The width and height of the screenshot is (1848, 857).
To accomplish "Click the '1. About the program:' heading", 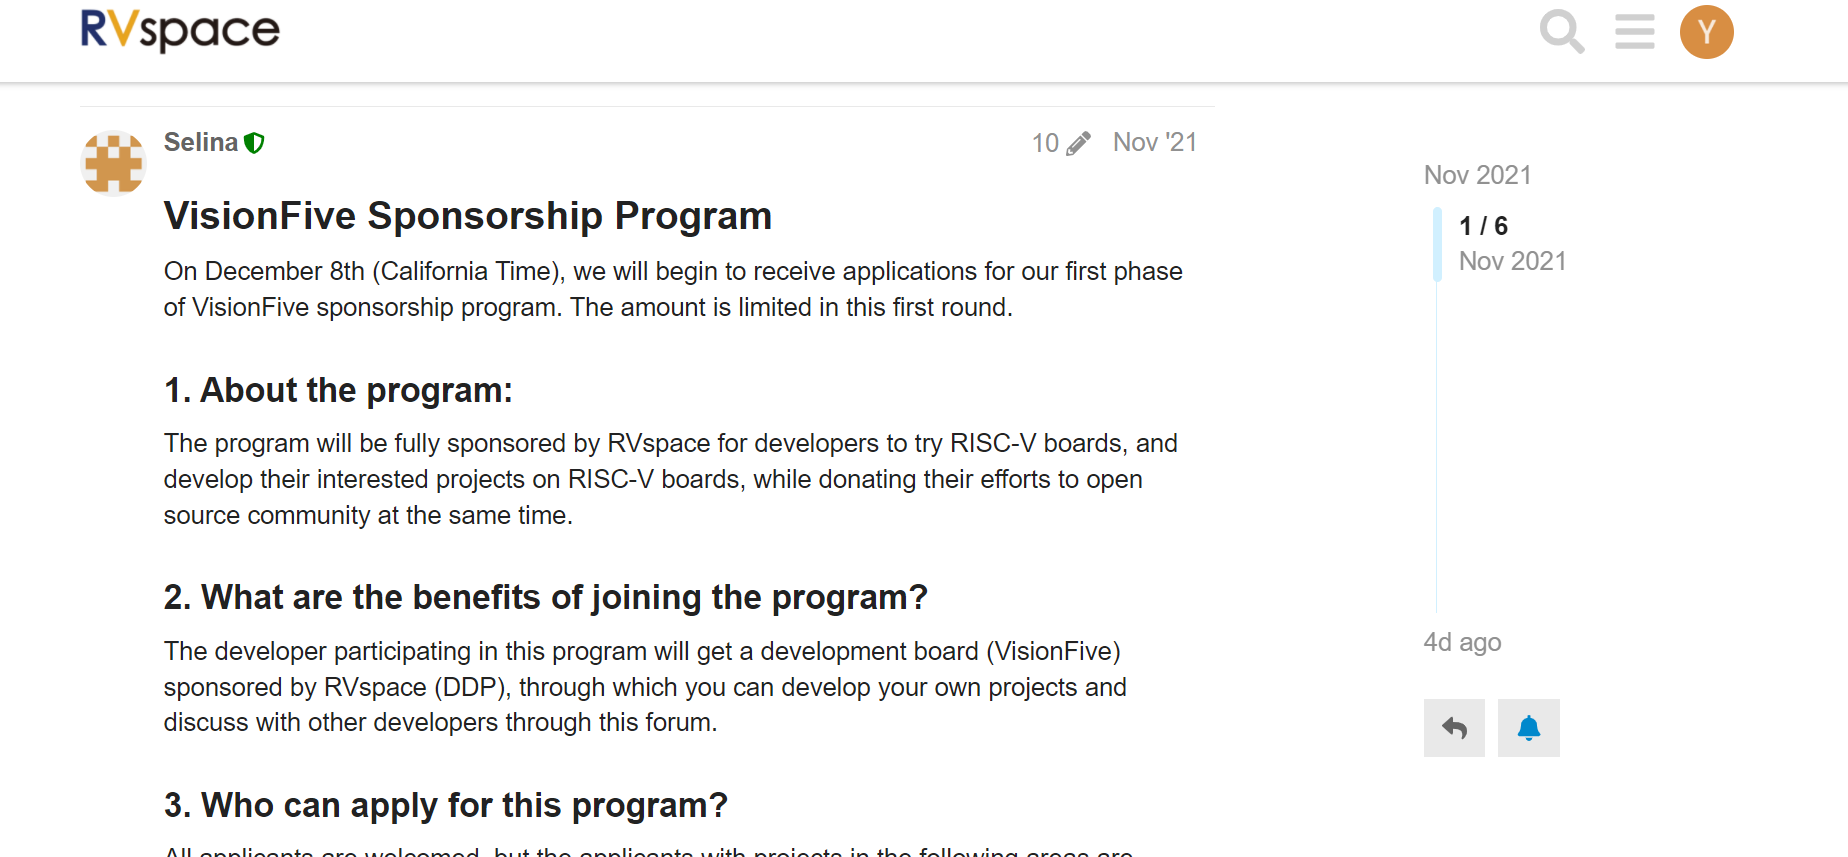I will coord(338,390).
